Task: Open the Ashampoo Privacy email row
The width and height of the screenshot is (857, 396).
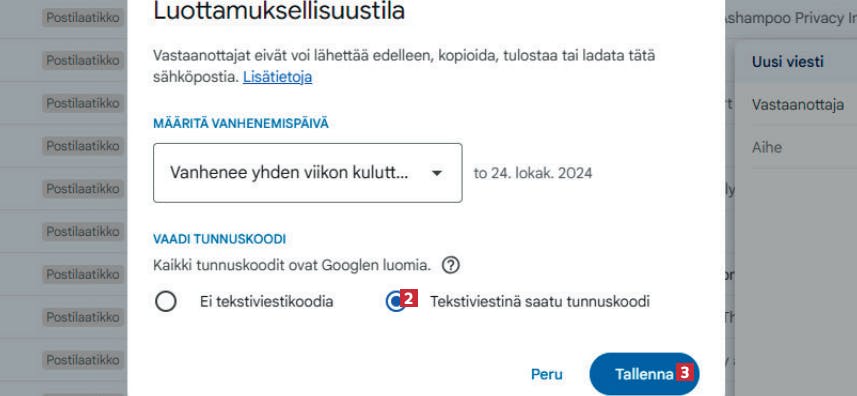Action: tap(790, 19)
